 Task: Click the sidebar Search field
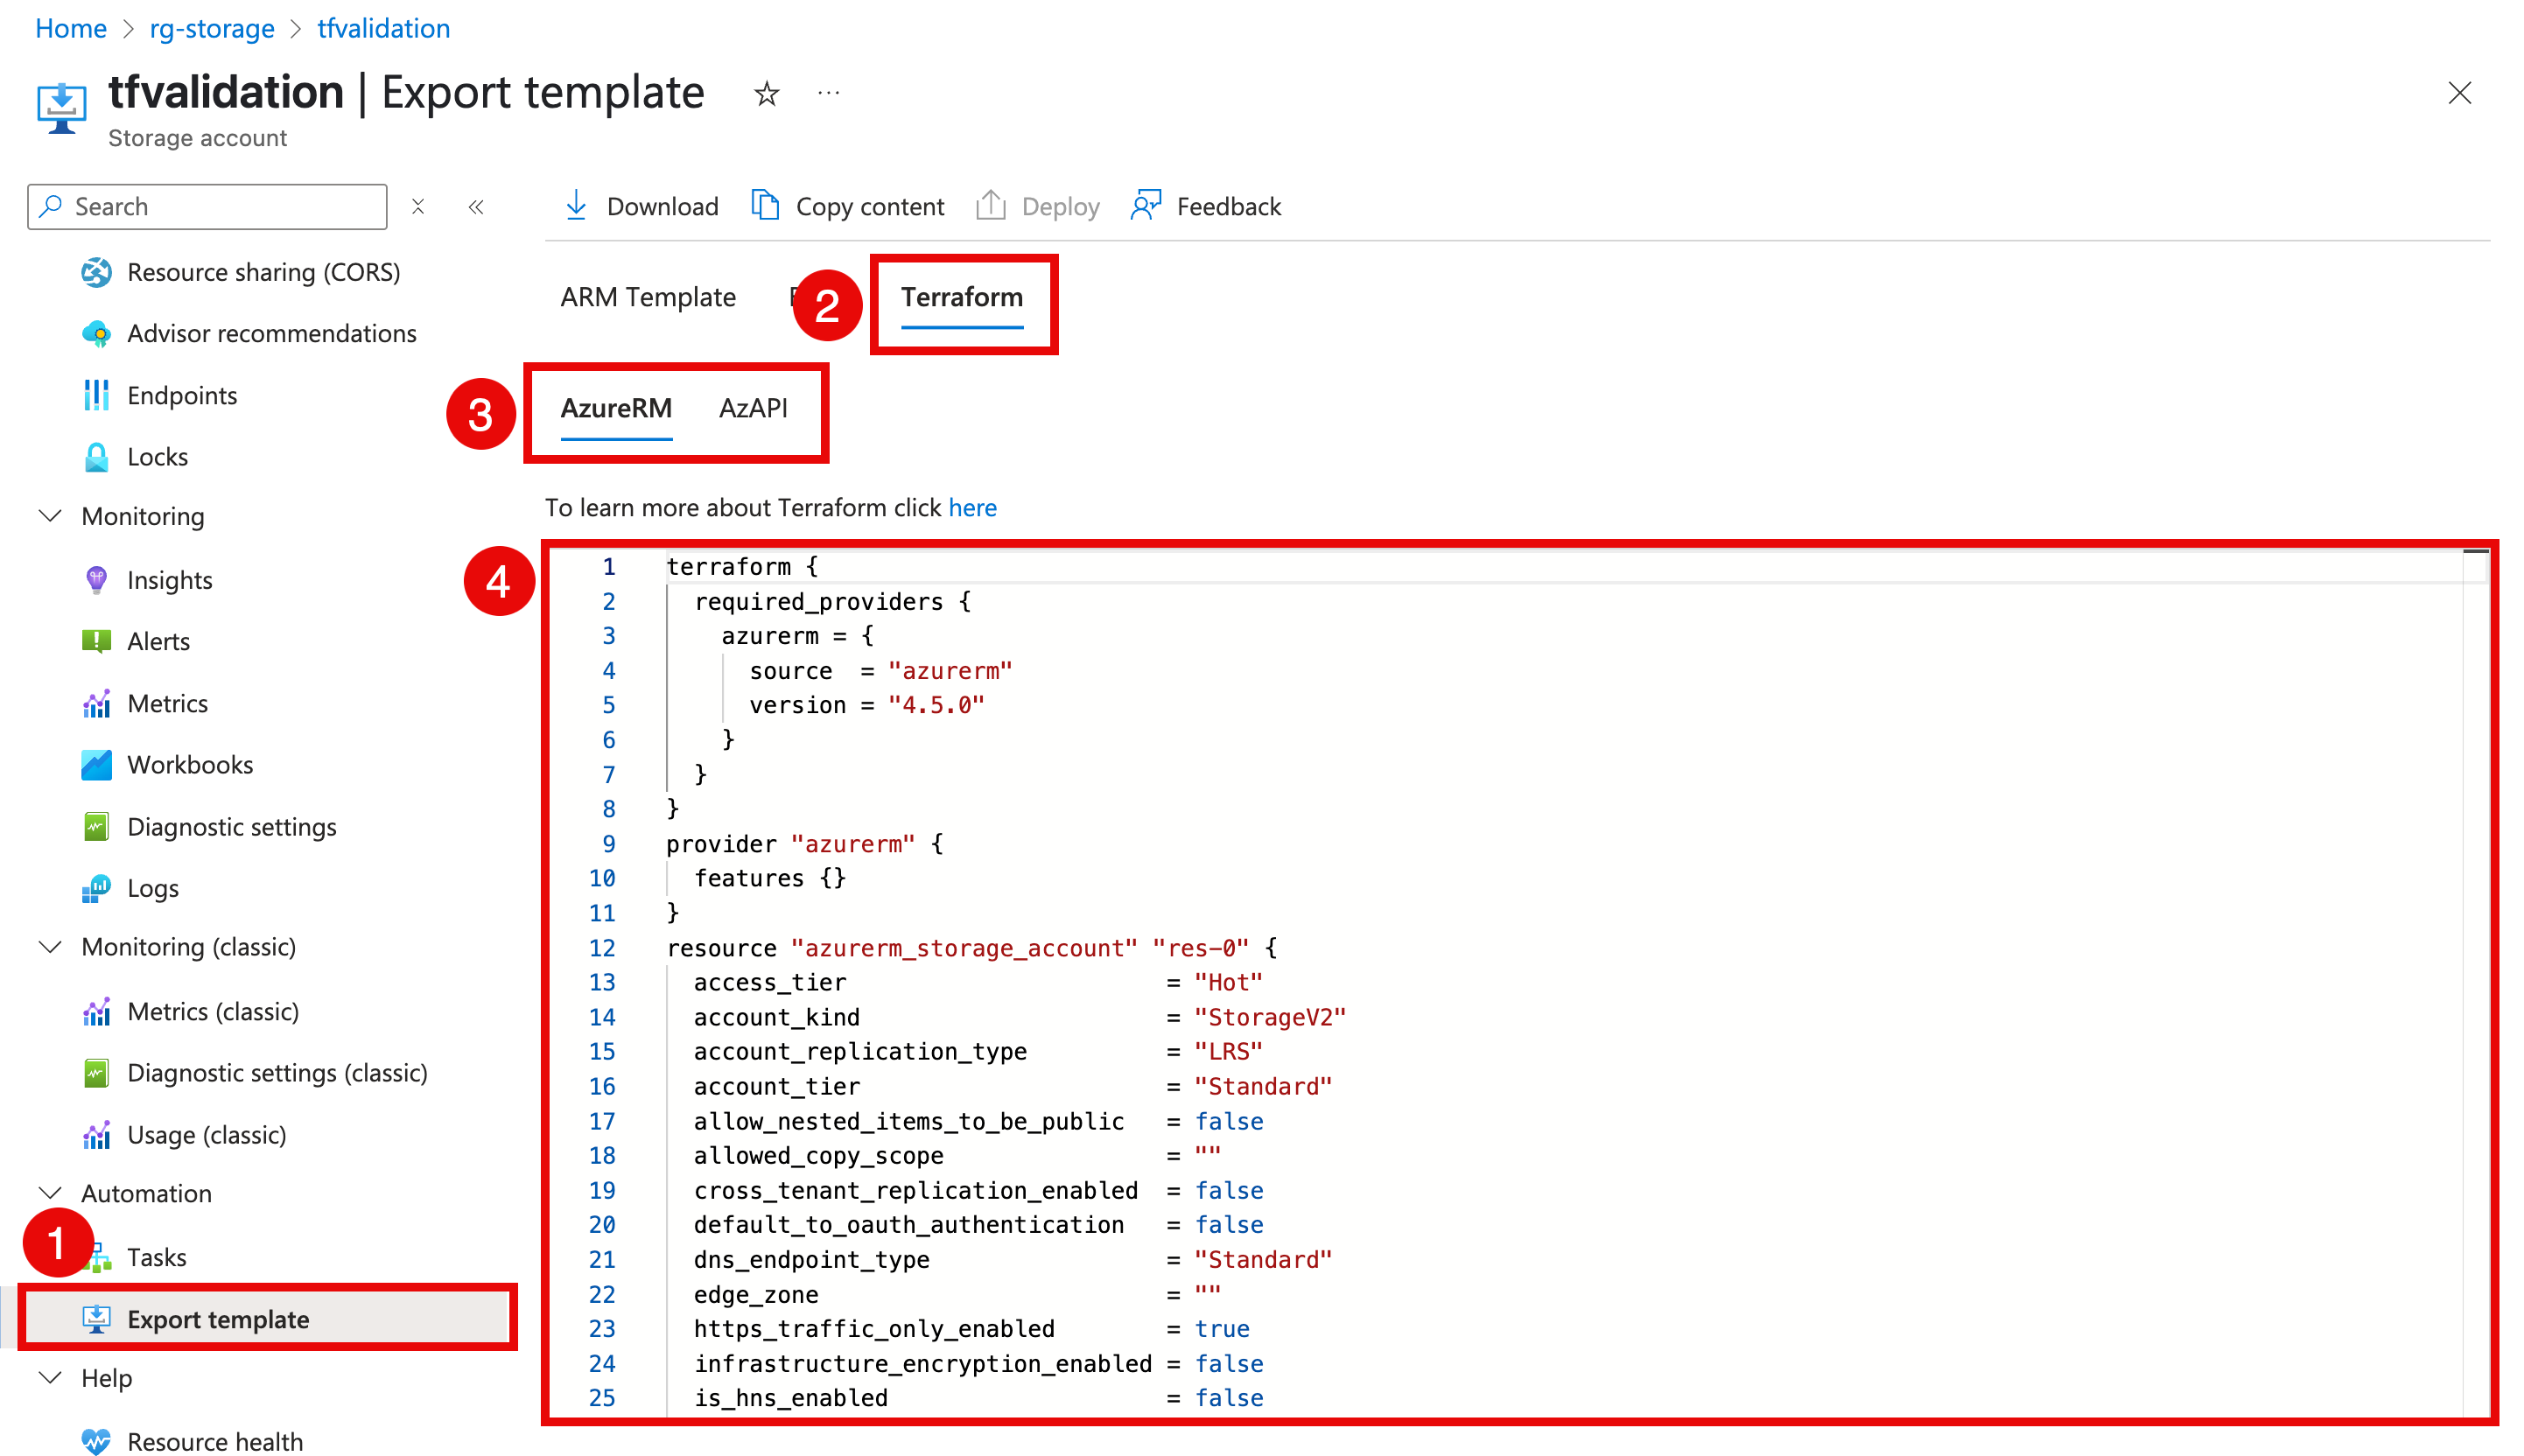pyautogui.click(x=207, y=206)
